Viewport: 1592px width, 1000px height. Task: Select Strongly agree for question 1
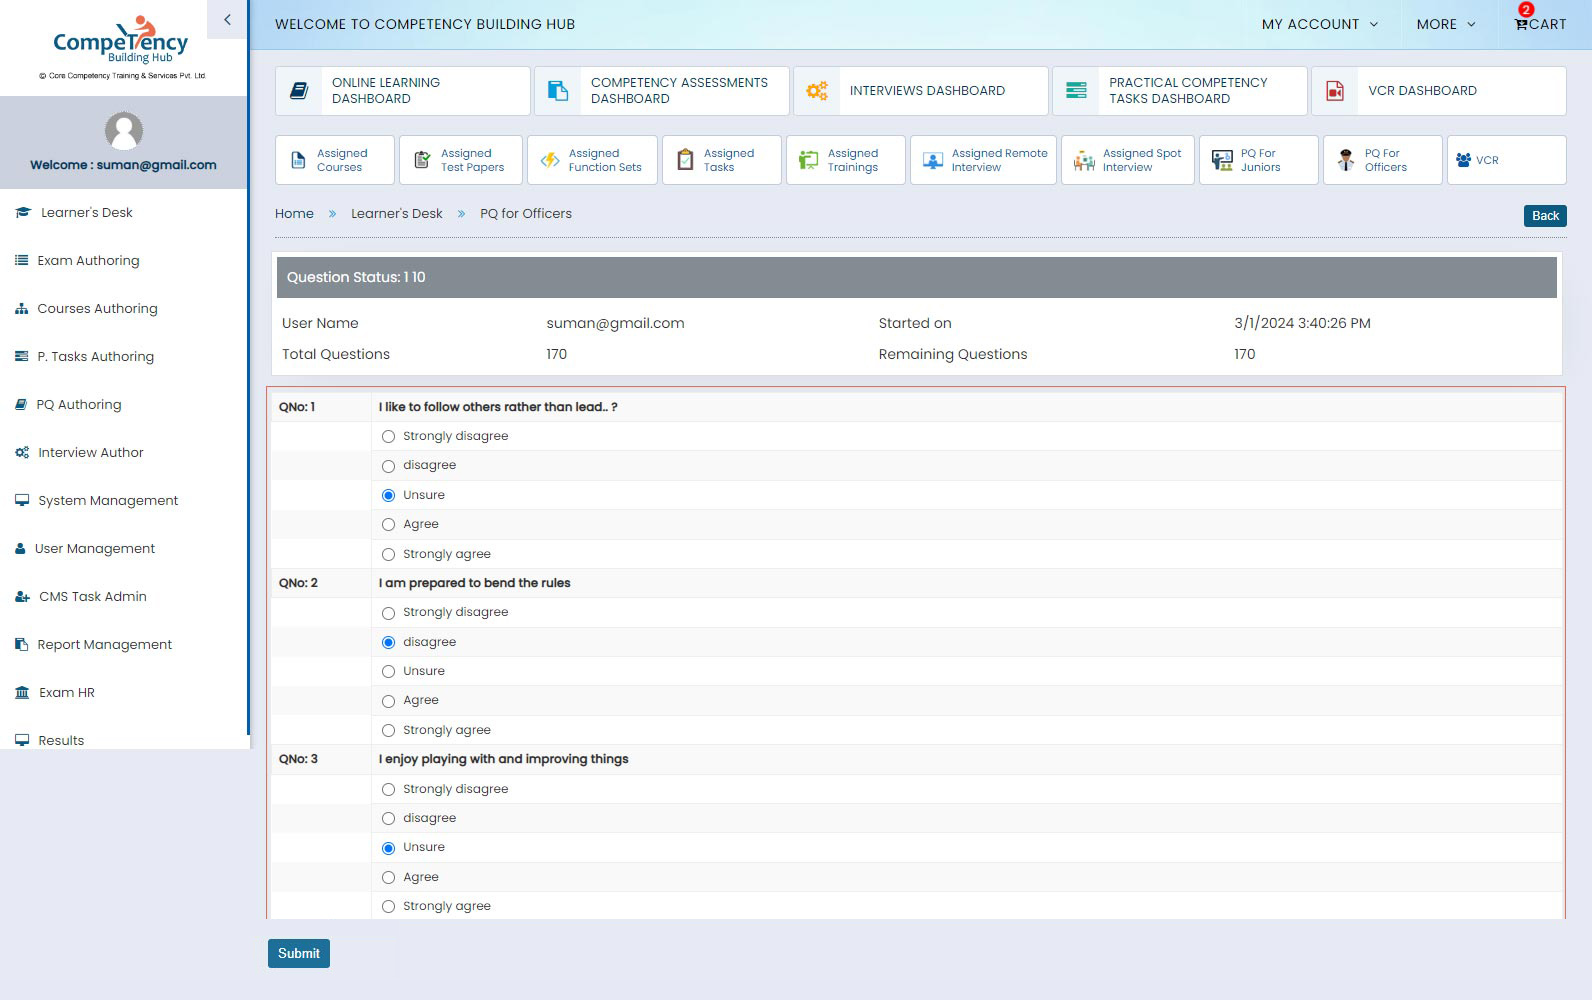pyautogui.click(x=388, y=555)
